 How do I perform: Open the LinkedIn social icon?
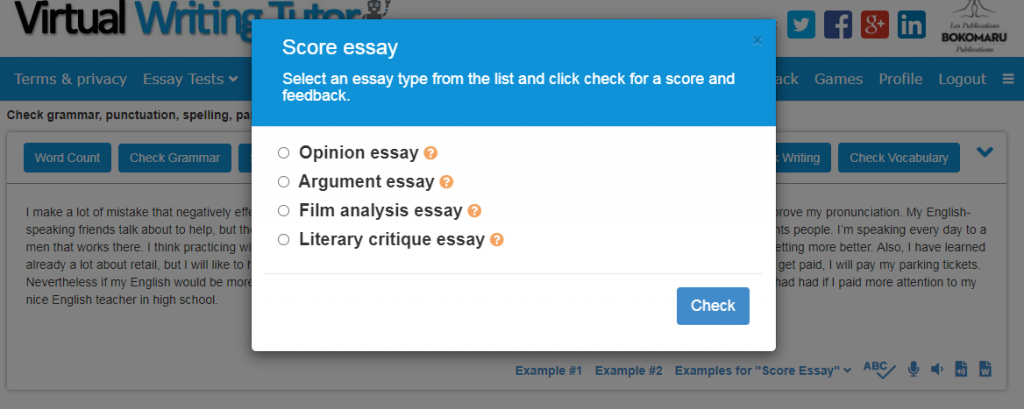tap(912, 25)
